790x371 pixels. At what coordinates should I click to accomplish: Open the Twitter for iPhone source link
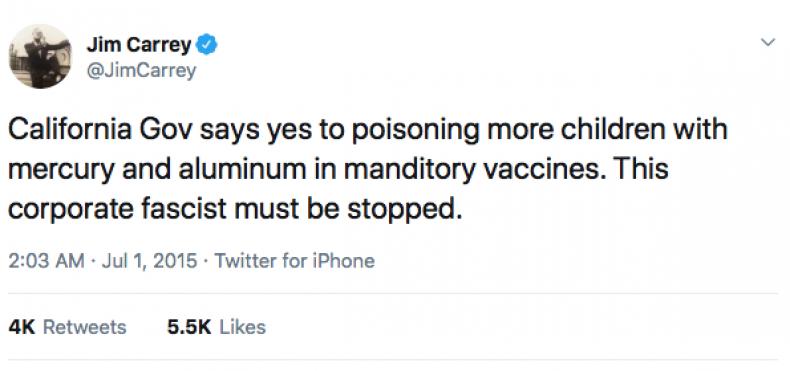click(x=295, y=261)
